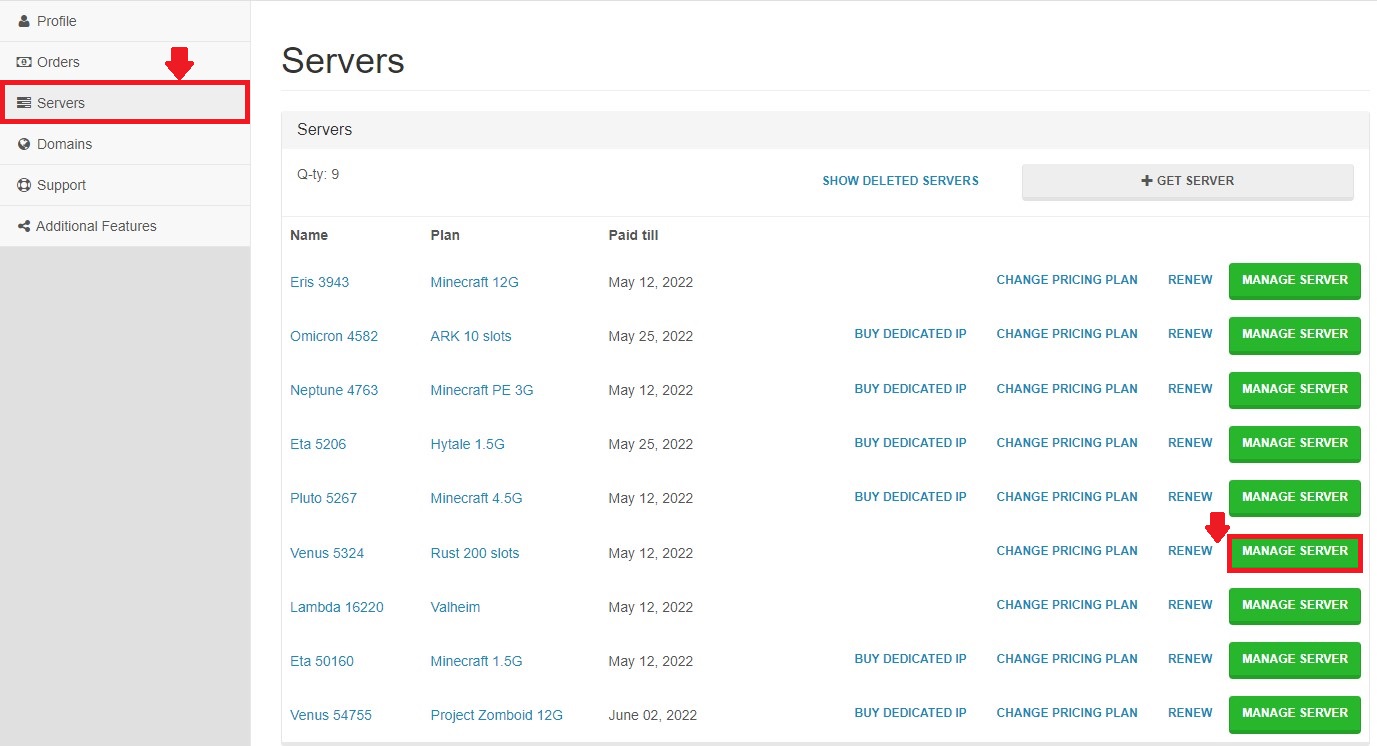This screenshot has width=1377, height=746.
Task: Open the Eris 3943 server details
Action: pyautogui.click(x=319, y=281)
